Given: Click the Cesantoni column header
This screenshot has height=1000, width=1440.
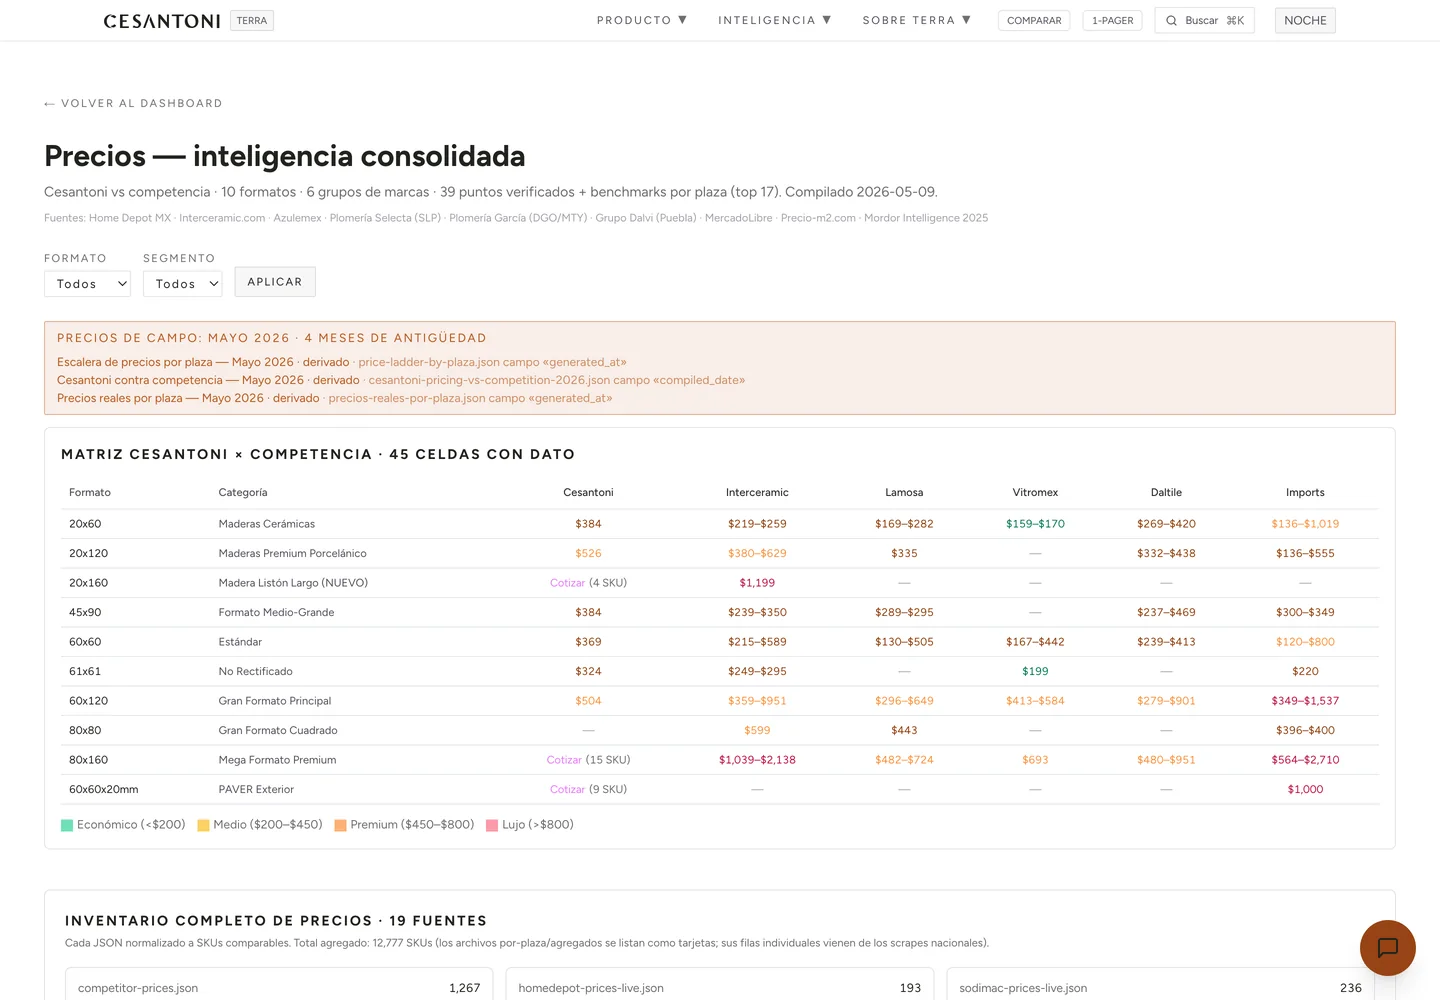Looking at the screenshot, I should pos(588,493).
